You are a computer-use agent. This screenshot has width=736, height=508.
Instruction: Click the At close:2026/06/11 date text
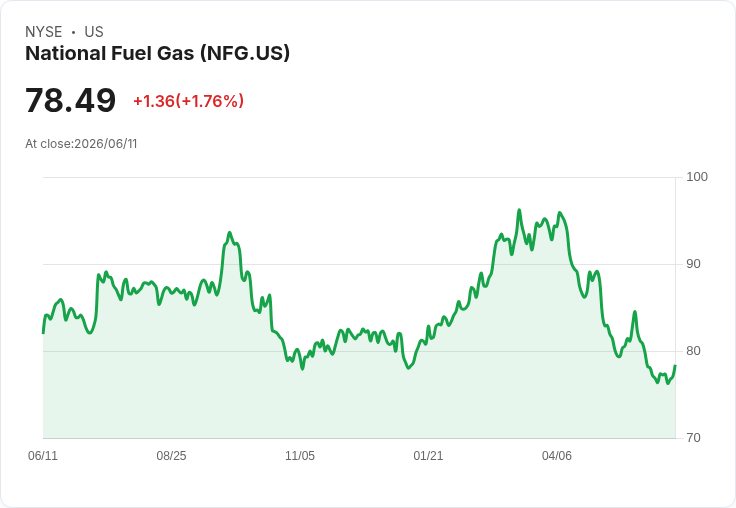(x=81, y=144)
